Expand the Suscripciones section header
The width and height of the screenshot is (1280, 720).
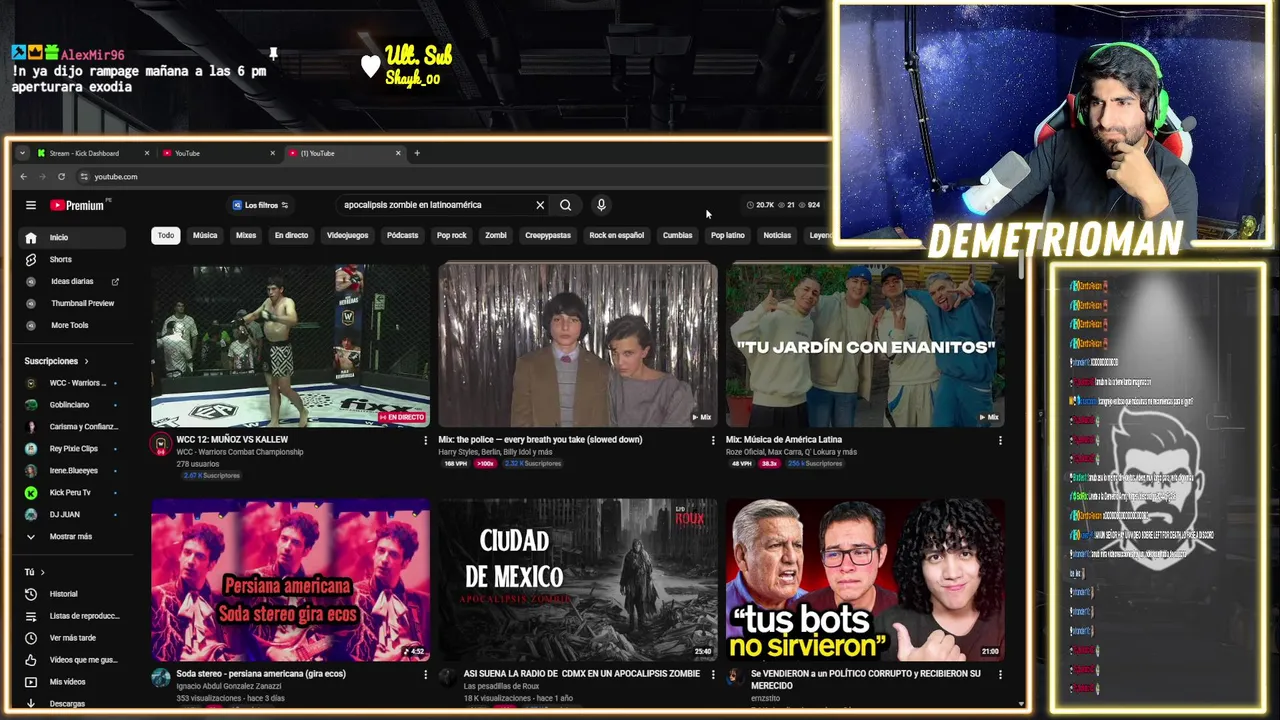56,361
